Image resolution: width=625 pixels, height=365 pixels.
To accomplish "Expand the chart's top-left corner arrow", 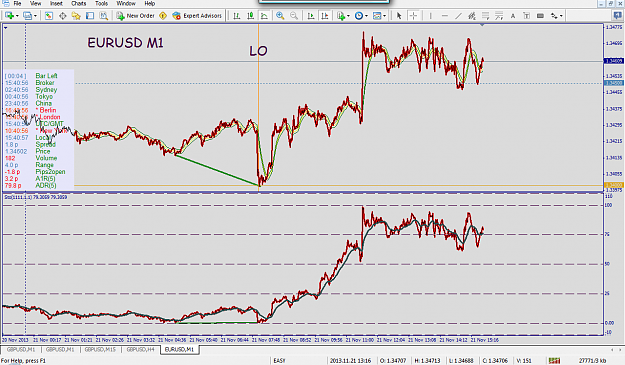I will (x=6, y=27).
